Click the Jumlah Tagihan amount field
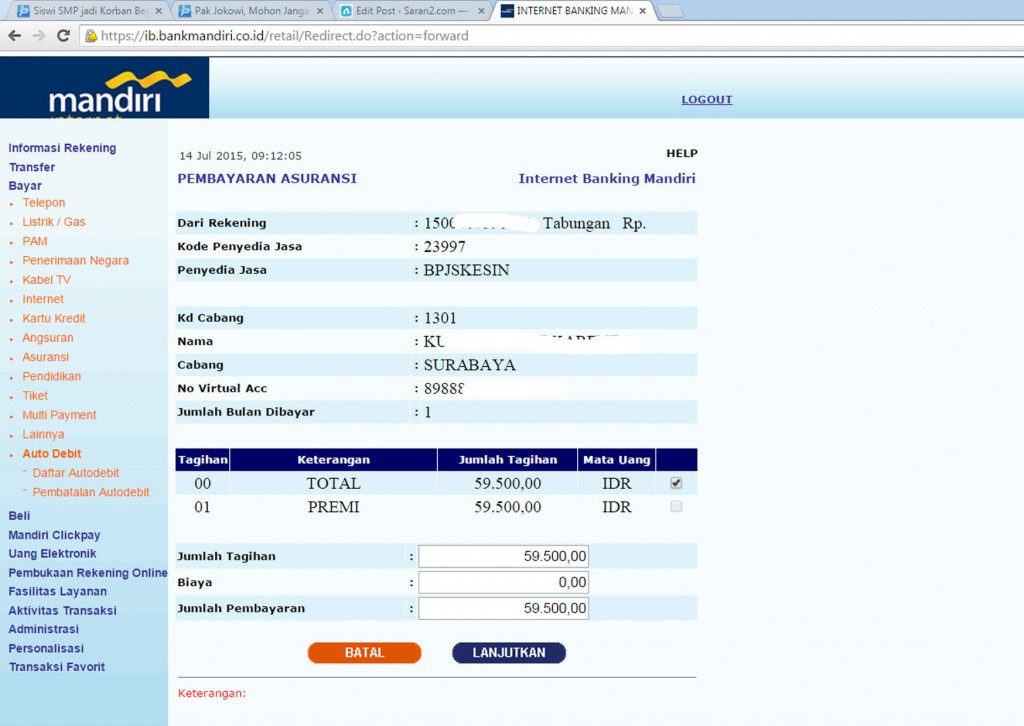The height and width of the screenshot is (726, 1024). (504, 556)
